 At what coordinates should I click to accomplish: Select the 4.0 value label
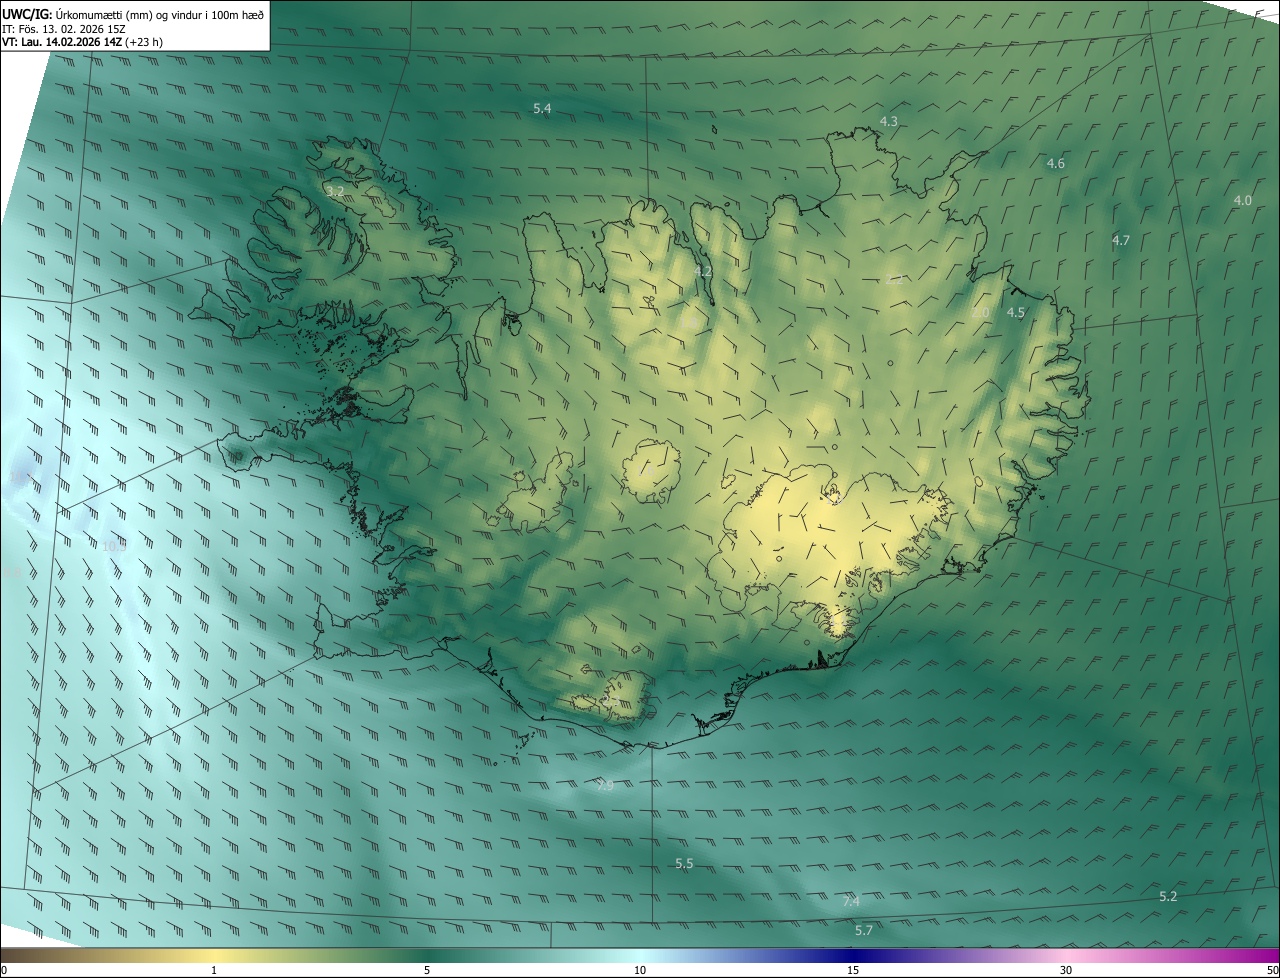[1242, 200]
